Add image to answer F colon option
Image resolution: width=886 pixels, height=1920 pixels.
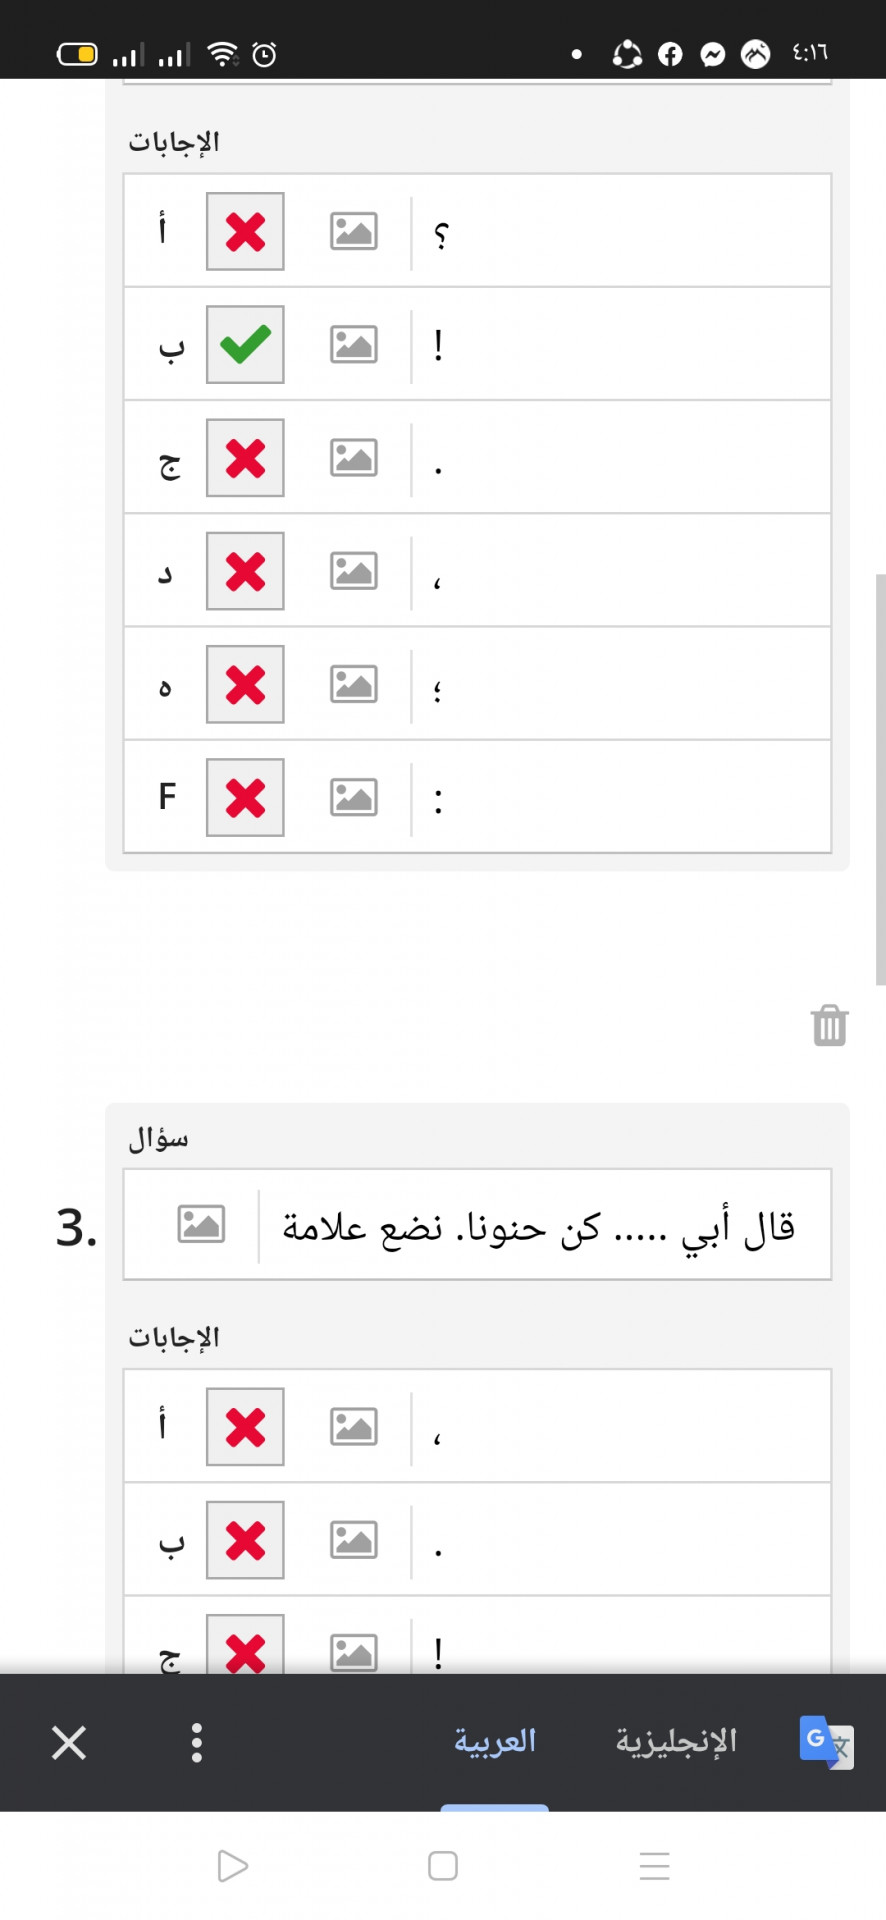pyautogui.click(x=353, y=797)
